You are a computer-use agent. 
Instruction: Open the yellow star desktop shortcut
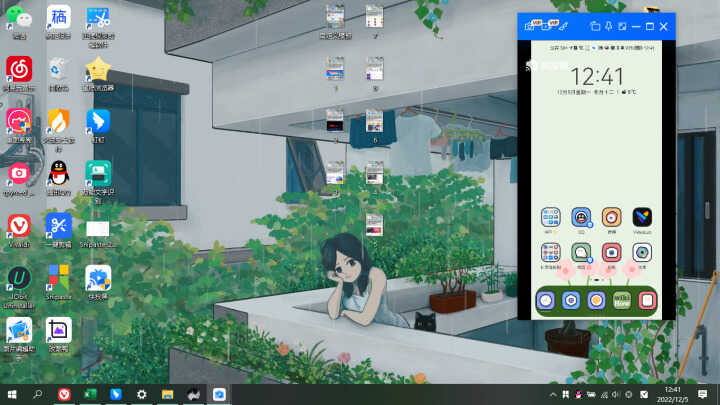click(98, 69)
